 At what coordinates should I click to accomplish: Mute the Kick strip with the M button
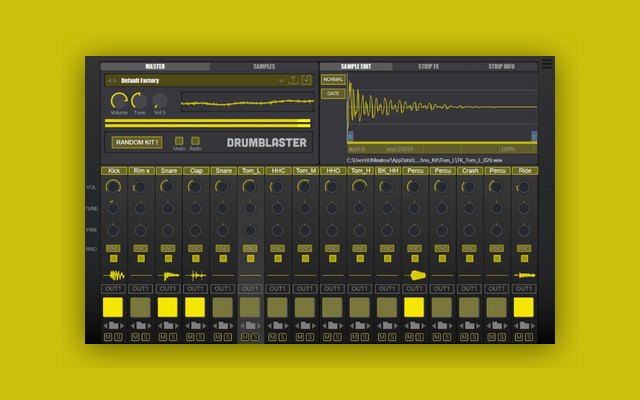[x=108, y=337]
